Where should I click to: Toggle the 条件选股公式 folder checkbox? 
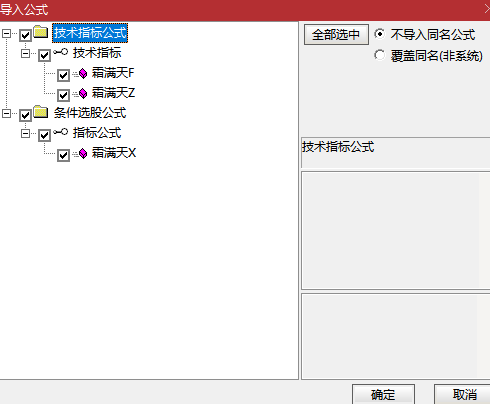pyautogui.click(x=25, y=115)
